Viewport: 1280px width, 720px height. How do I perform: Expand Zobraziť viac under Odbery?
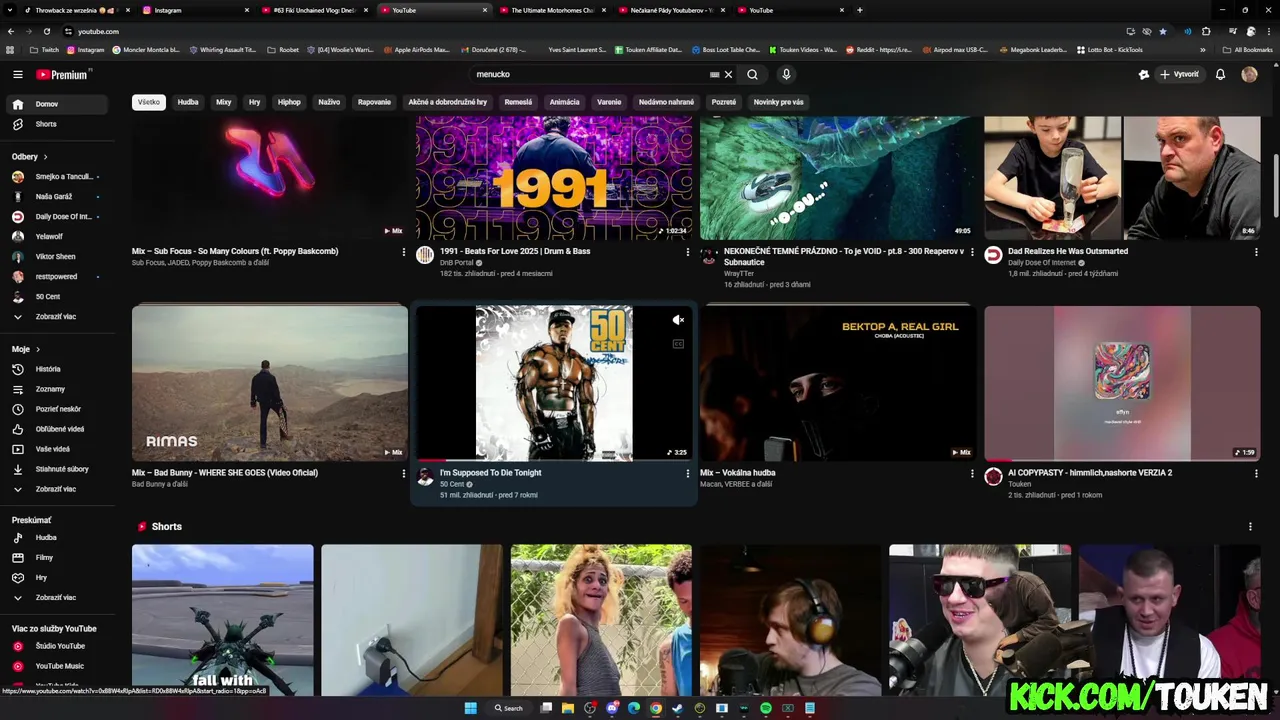point(58,316)
